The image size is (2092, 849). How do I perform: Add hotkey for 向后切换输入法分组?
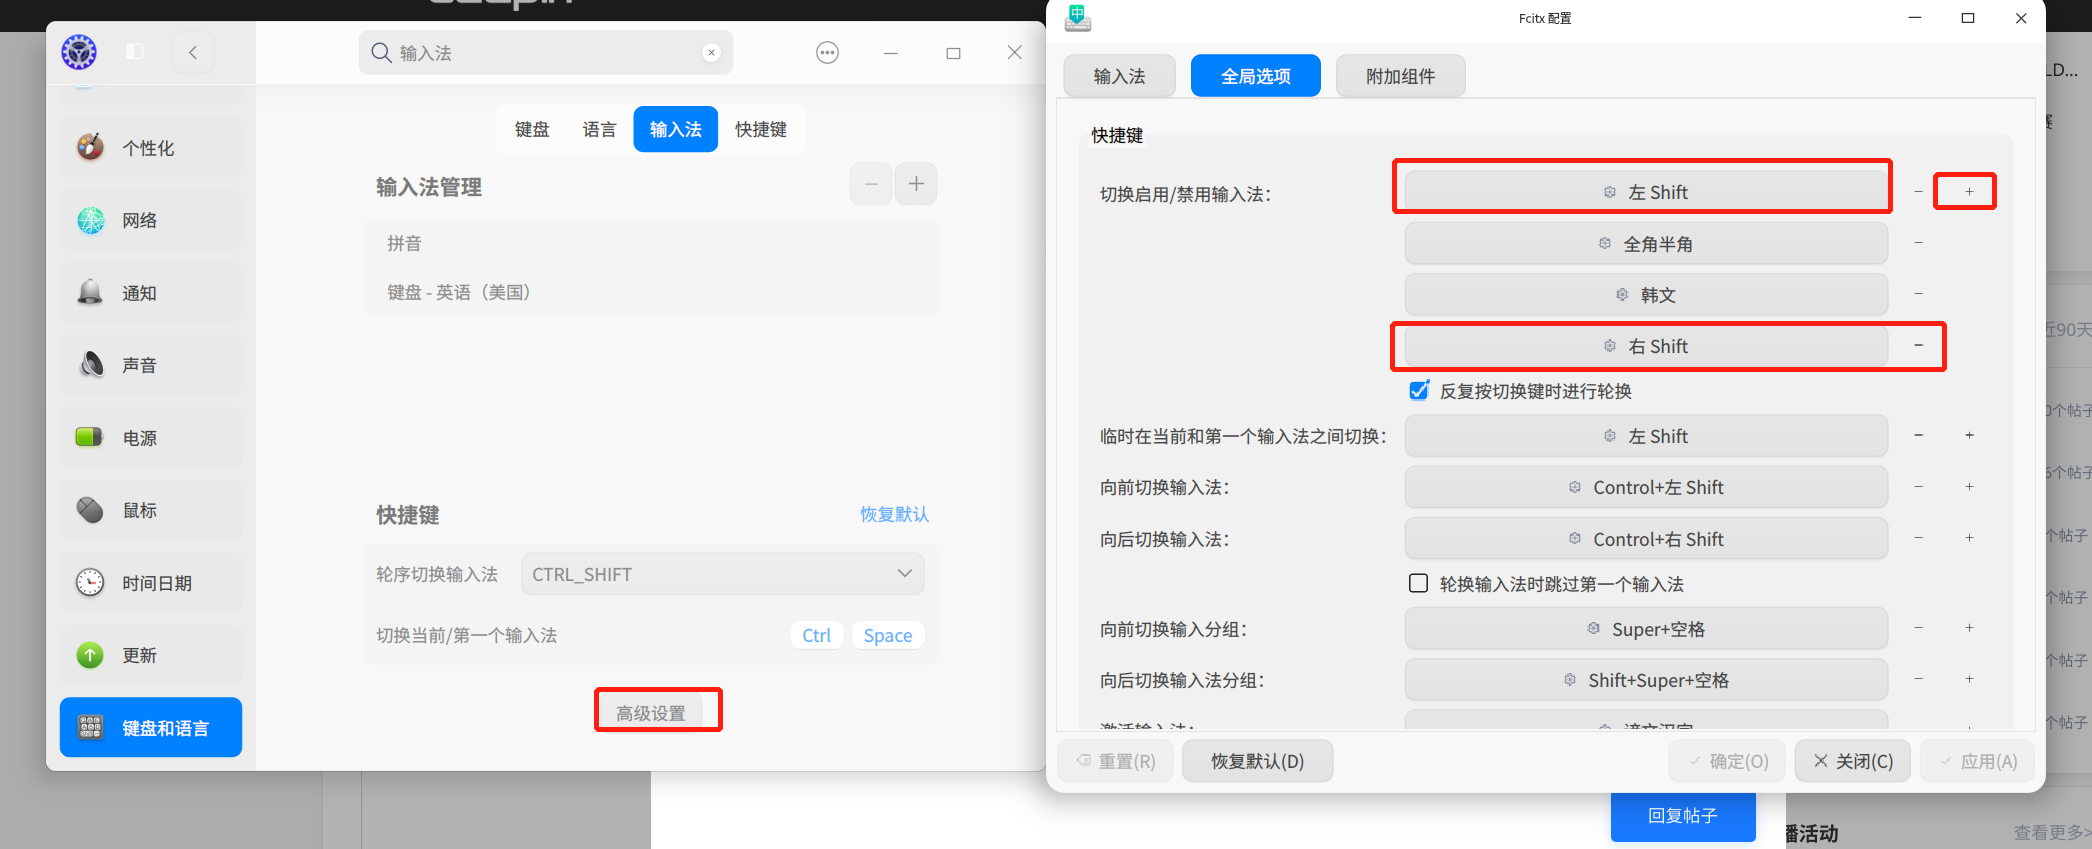1969,680
